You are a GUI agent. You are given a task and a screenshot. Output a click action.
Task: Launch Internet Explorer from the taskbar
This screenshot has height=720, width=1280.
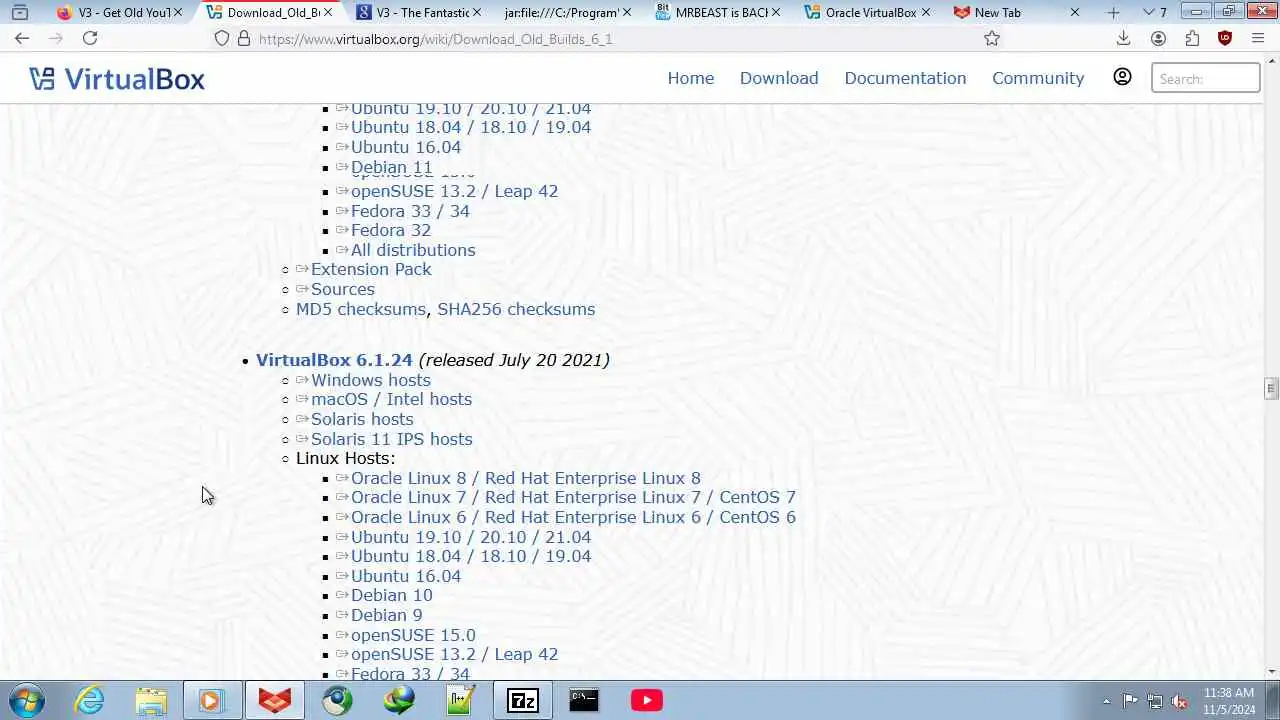point(90,700)
